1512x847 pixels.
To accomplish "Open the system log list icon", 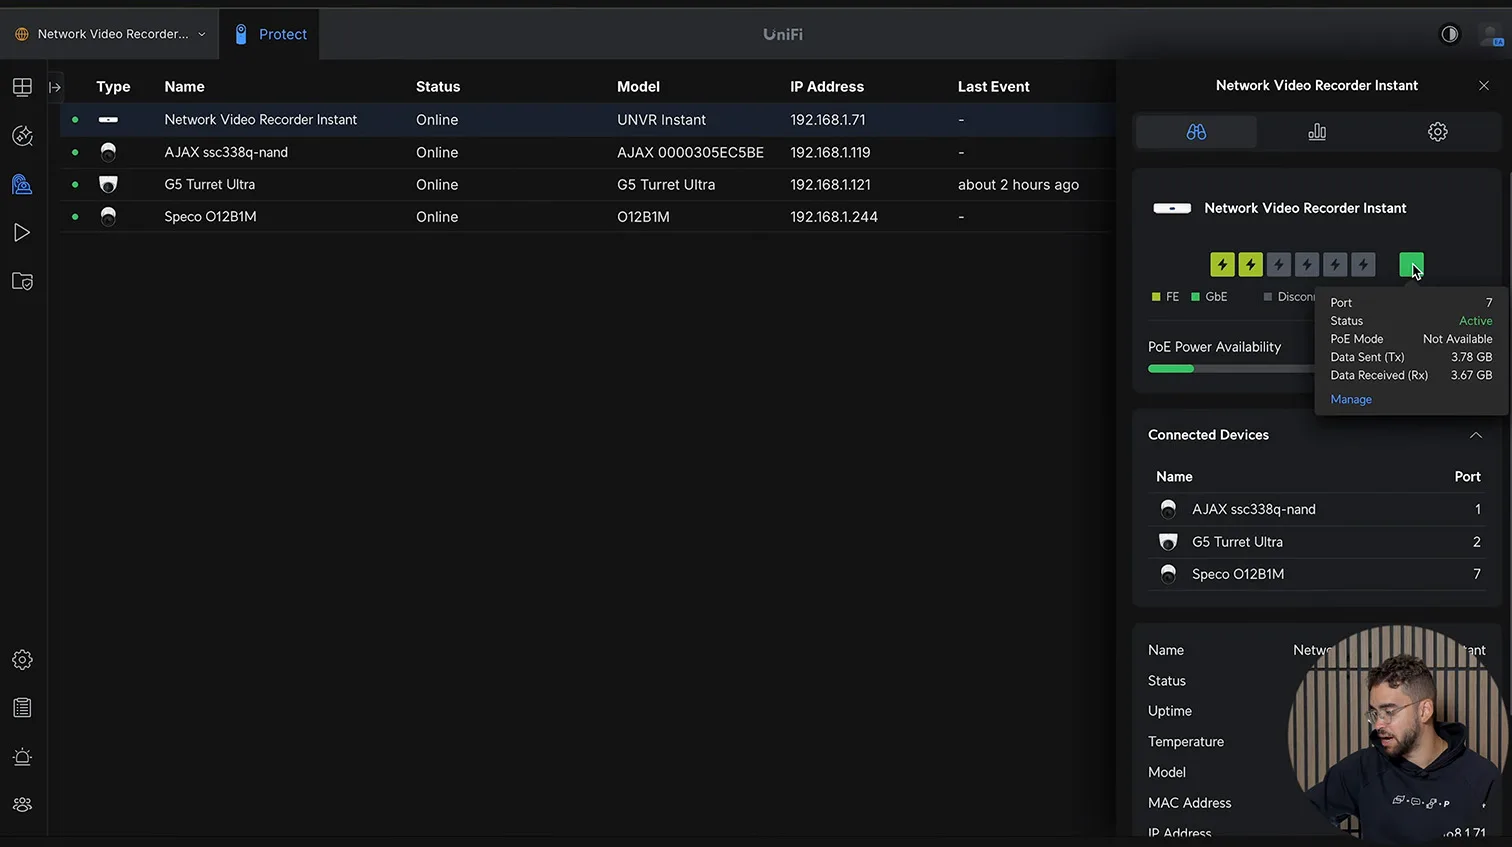I will click(x=22, y=708).
